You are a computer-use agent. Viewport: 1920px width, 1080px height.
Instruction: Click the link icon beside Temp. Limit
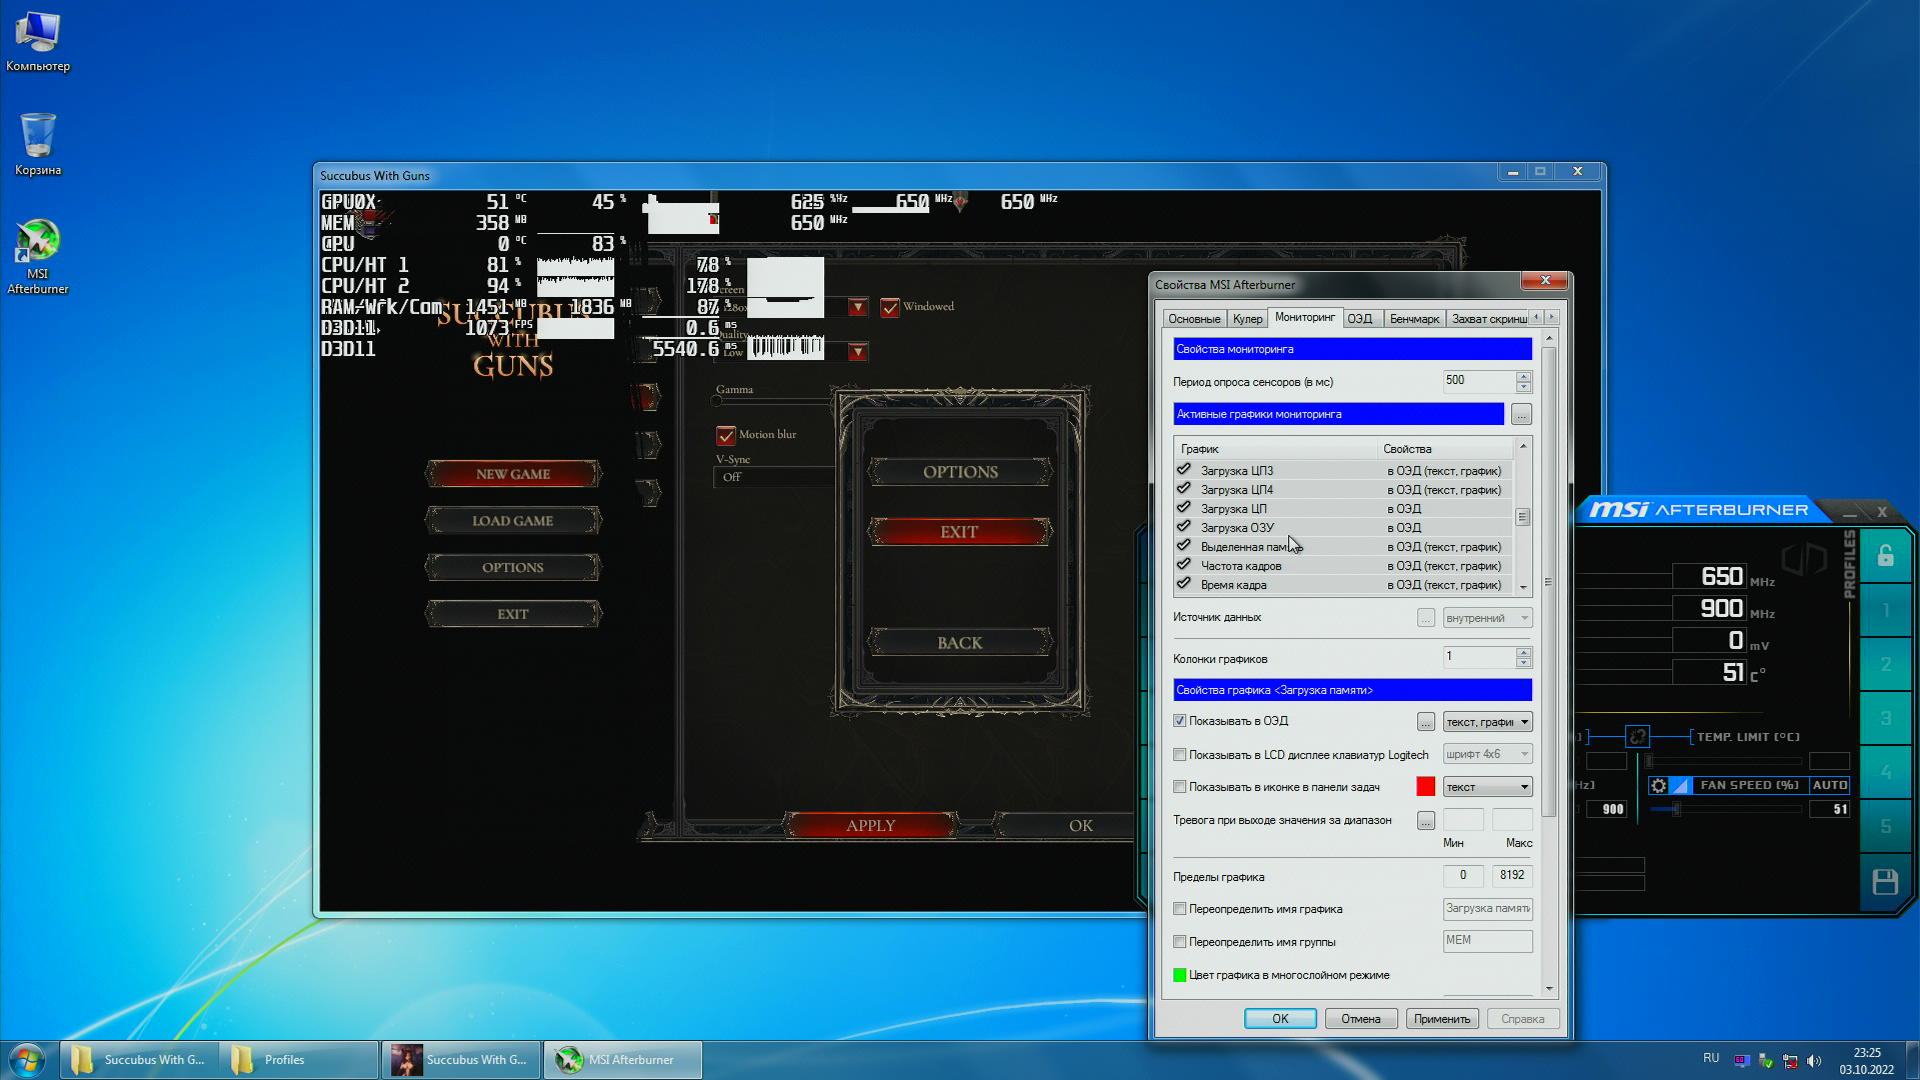pos(1637,737)
